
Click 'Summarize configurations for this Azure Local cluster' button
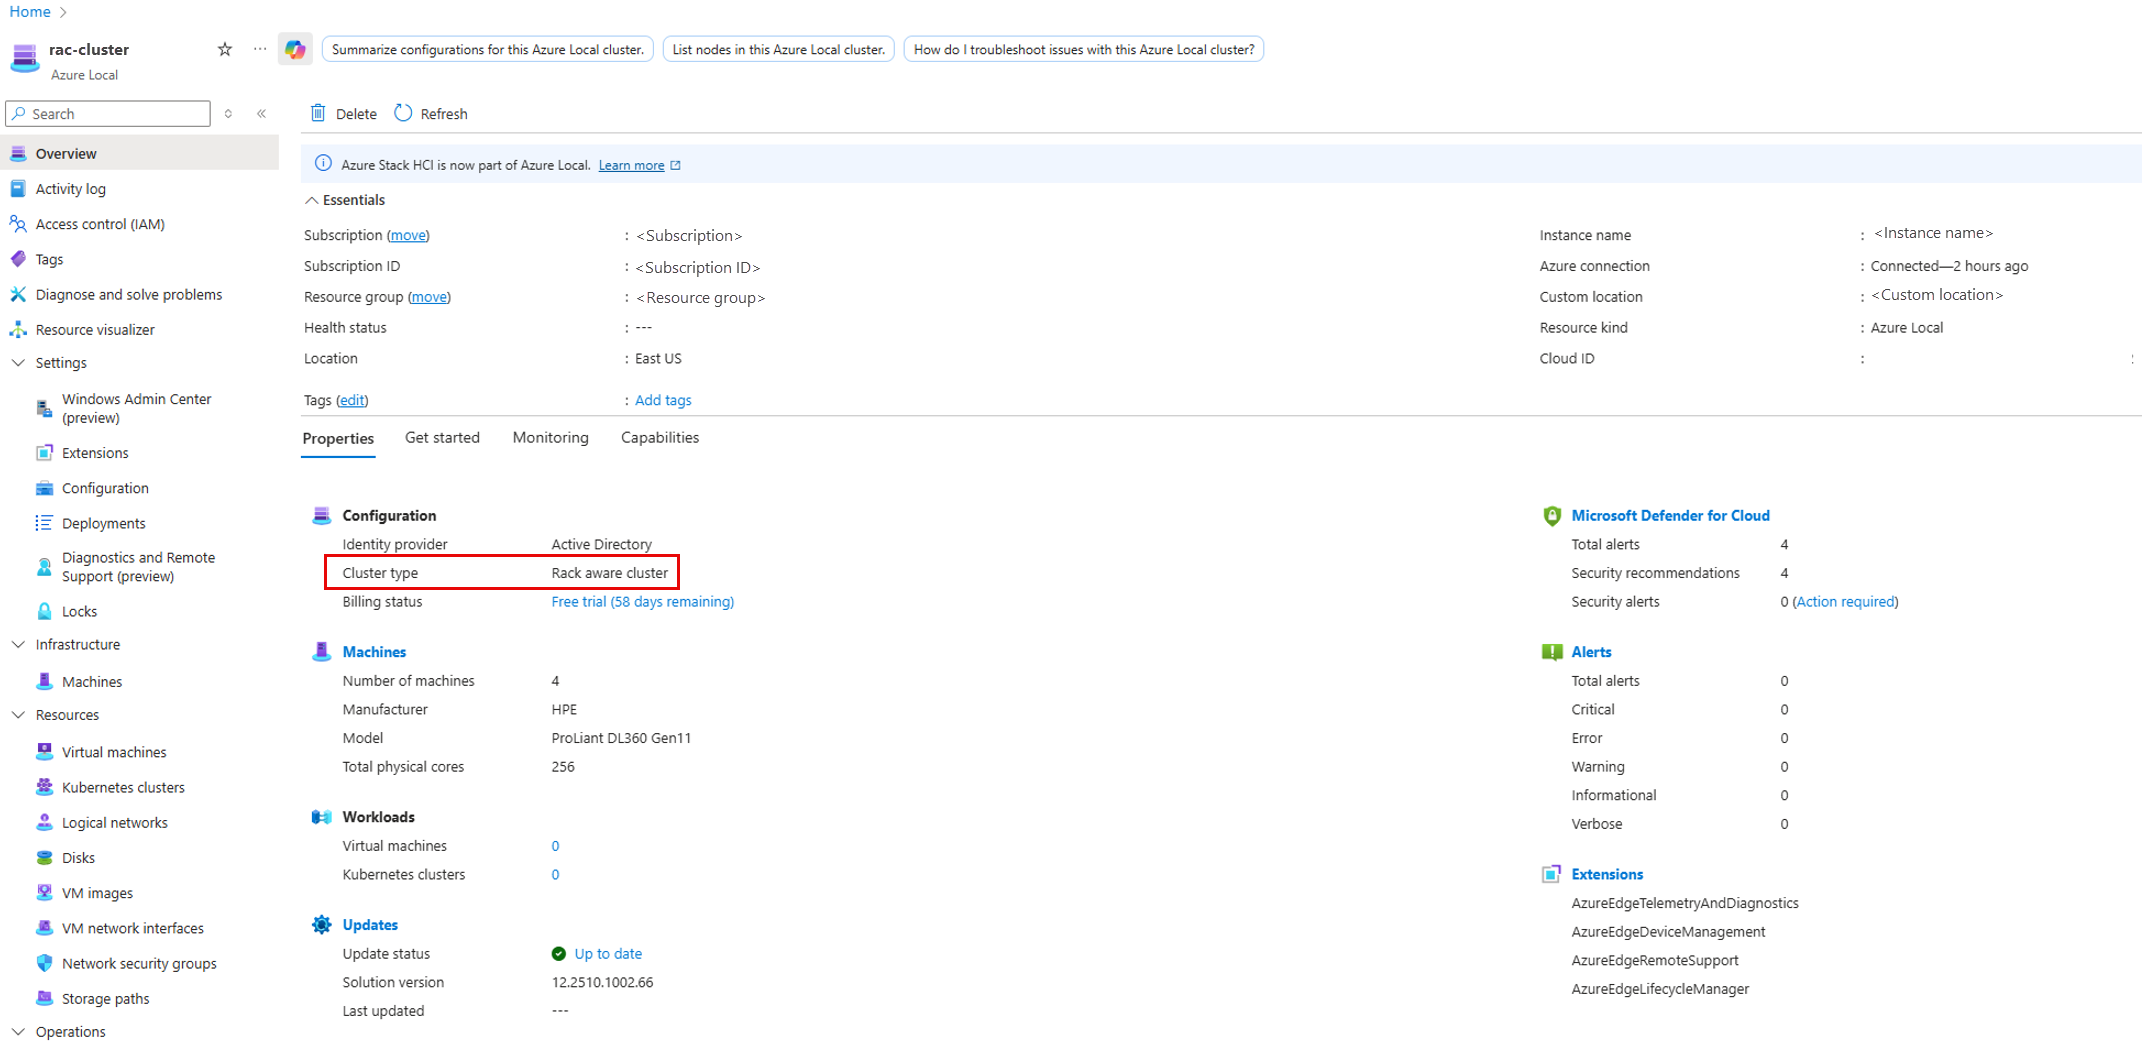tap(488, 49)
